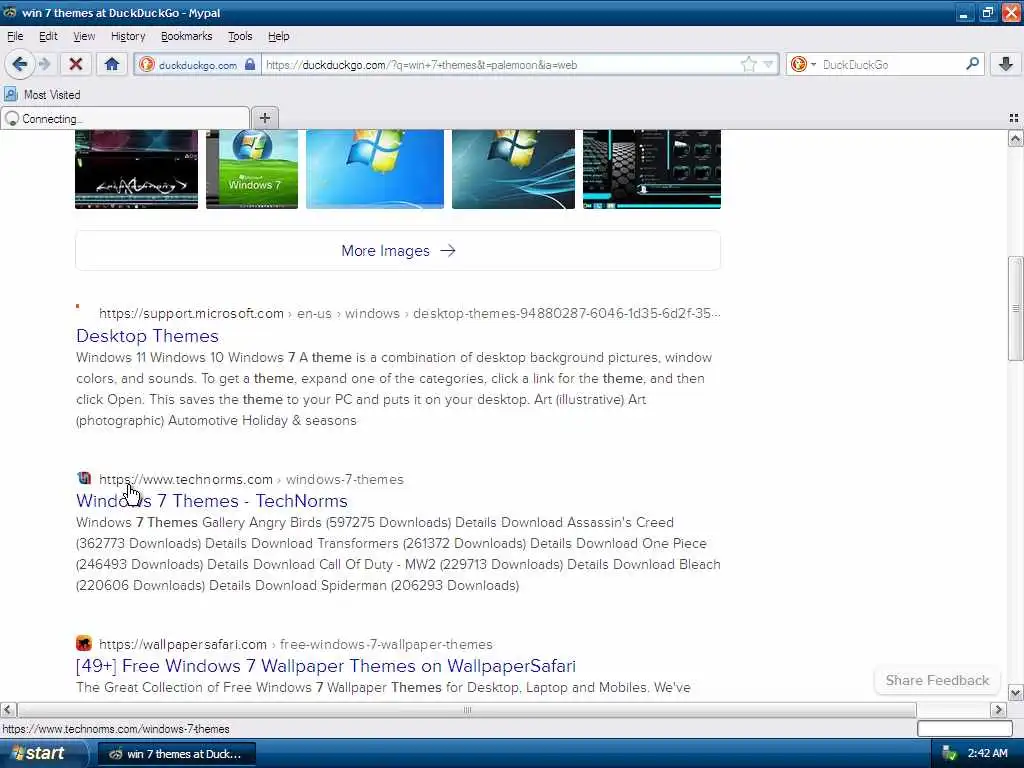Open the File menu
1024x768 pixels.
click(x=15, y=36)
